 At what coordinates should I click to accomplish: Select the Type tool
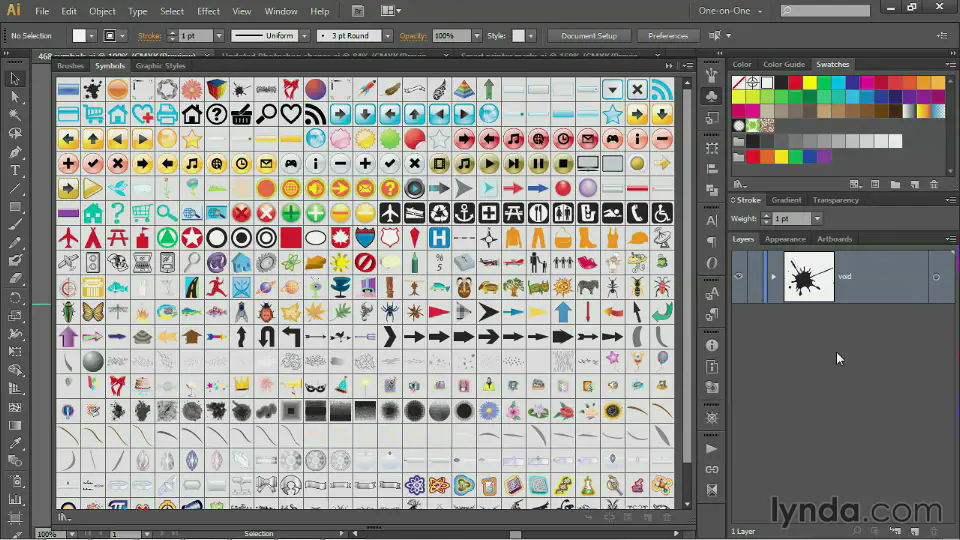[x=15, y=170]
